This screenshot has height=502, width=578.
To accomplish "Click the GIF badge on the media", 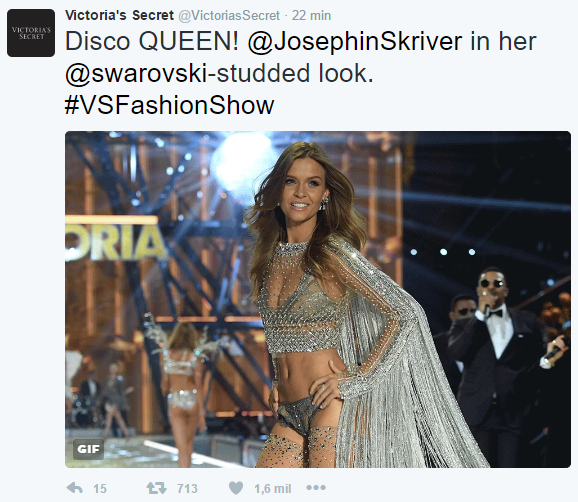I will tap(88, 449).
